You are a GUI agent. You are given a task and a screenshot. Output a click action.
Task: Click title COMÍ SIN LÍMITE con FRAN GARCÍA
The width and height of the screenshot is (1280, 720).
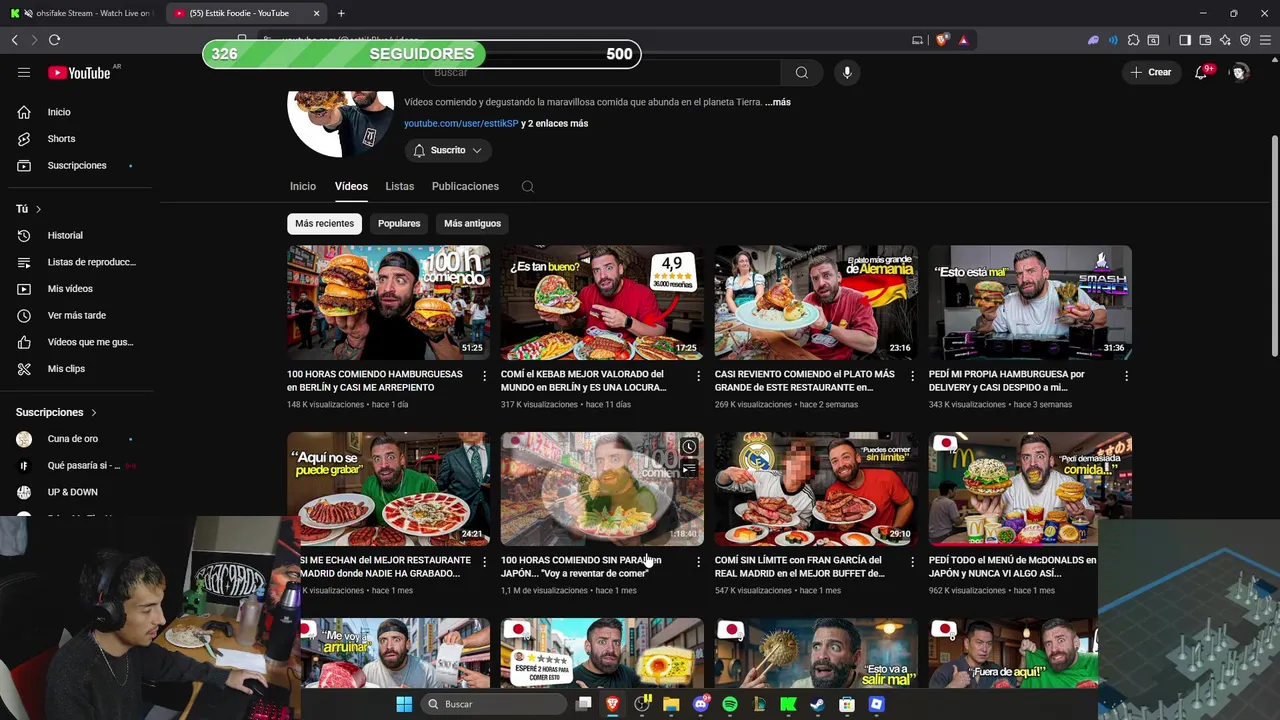click(800, 567)
